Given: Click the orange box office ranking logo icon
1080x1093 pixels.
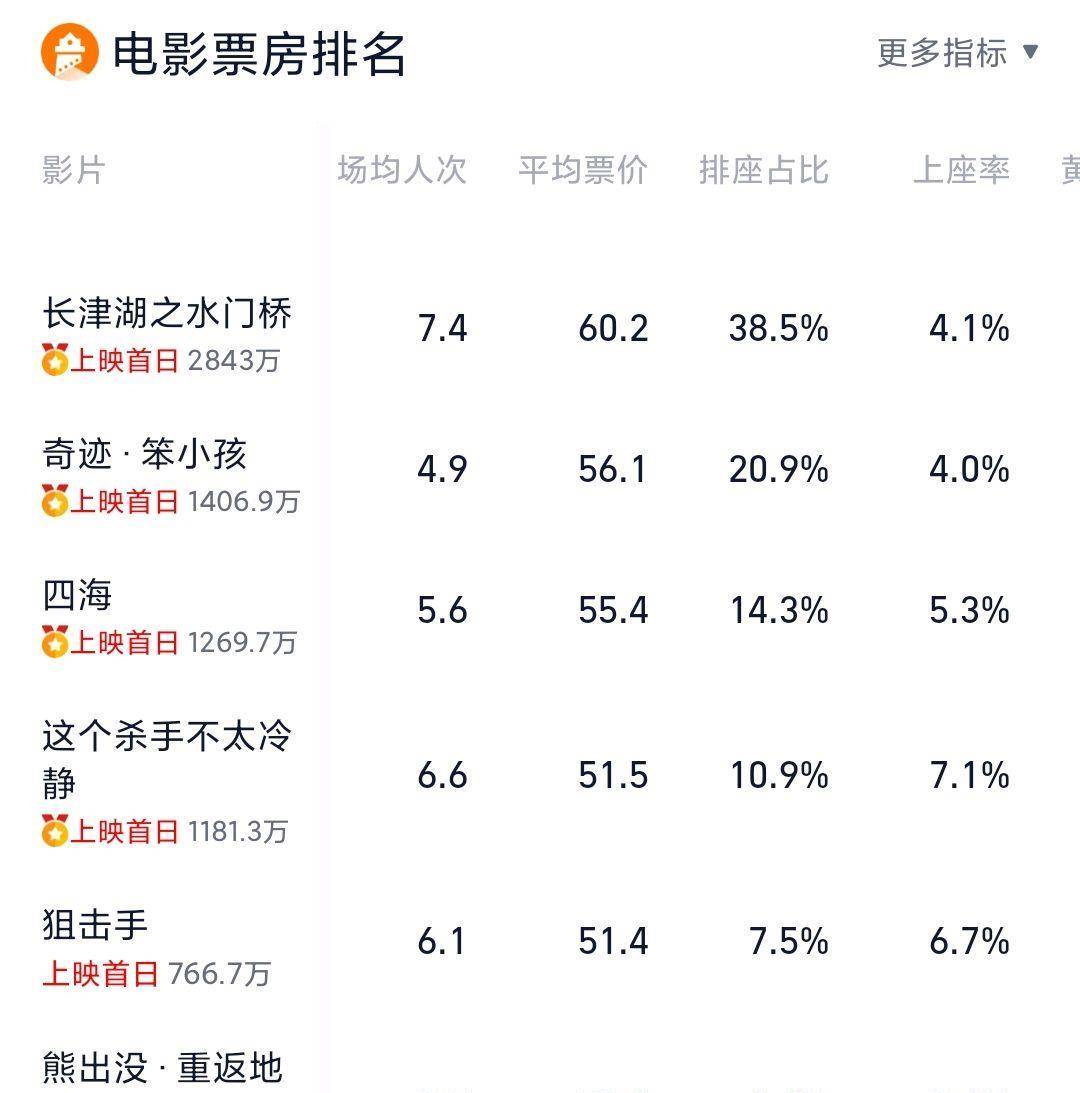Looking at the screenshot, I should [x=70, y=52].
